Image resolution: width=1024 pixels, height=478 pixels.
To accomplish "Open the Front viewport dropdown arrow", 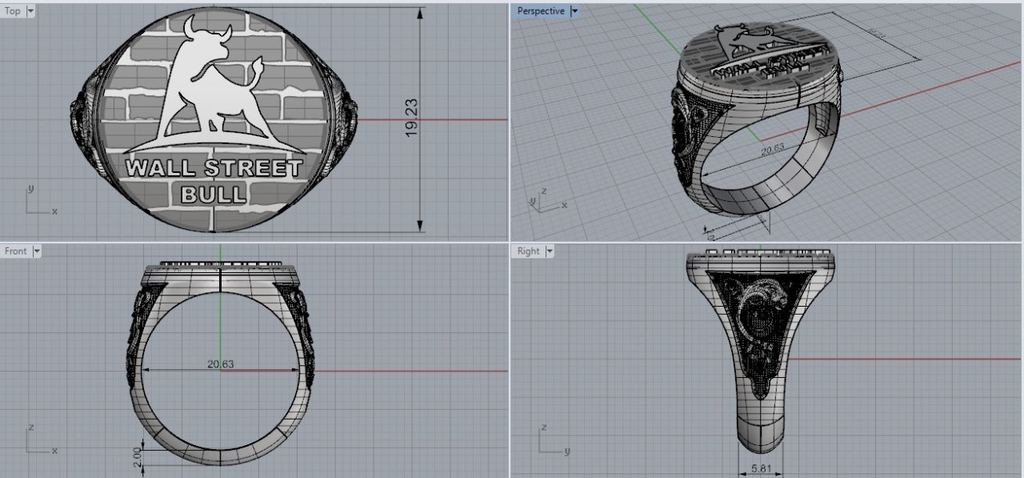I will [37, 251].
